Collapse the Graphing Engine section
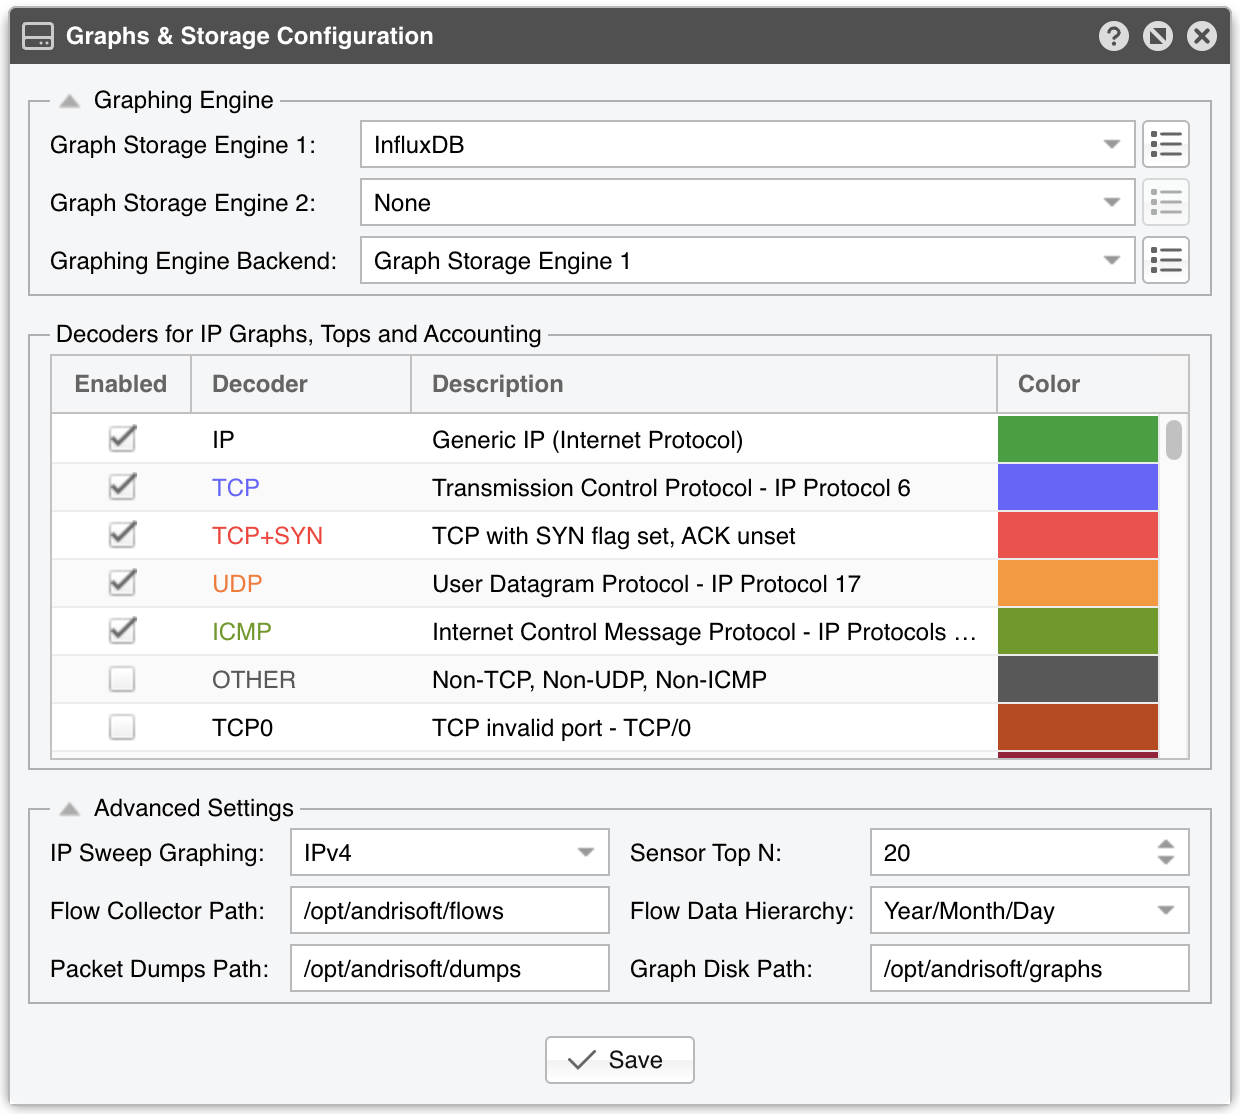The image size is (1240, 1114). [x=69, y=101]
